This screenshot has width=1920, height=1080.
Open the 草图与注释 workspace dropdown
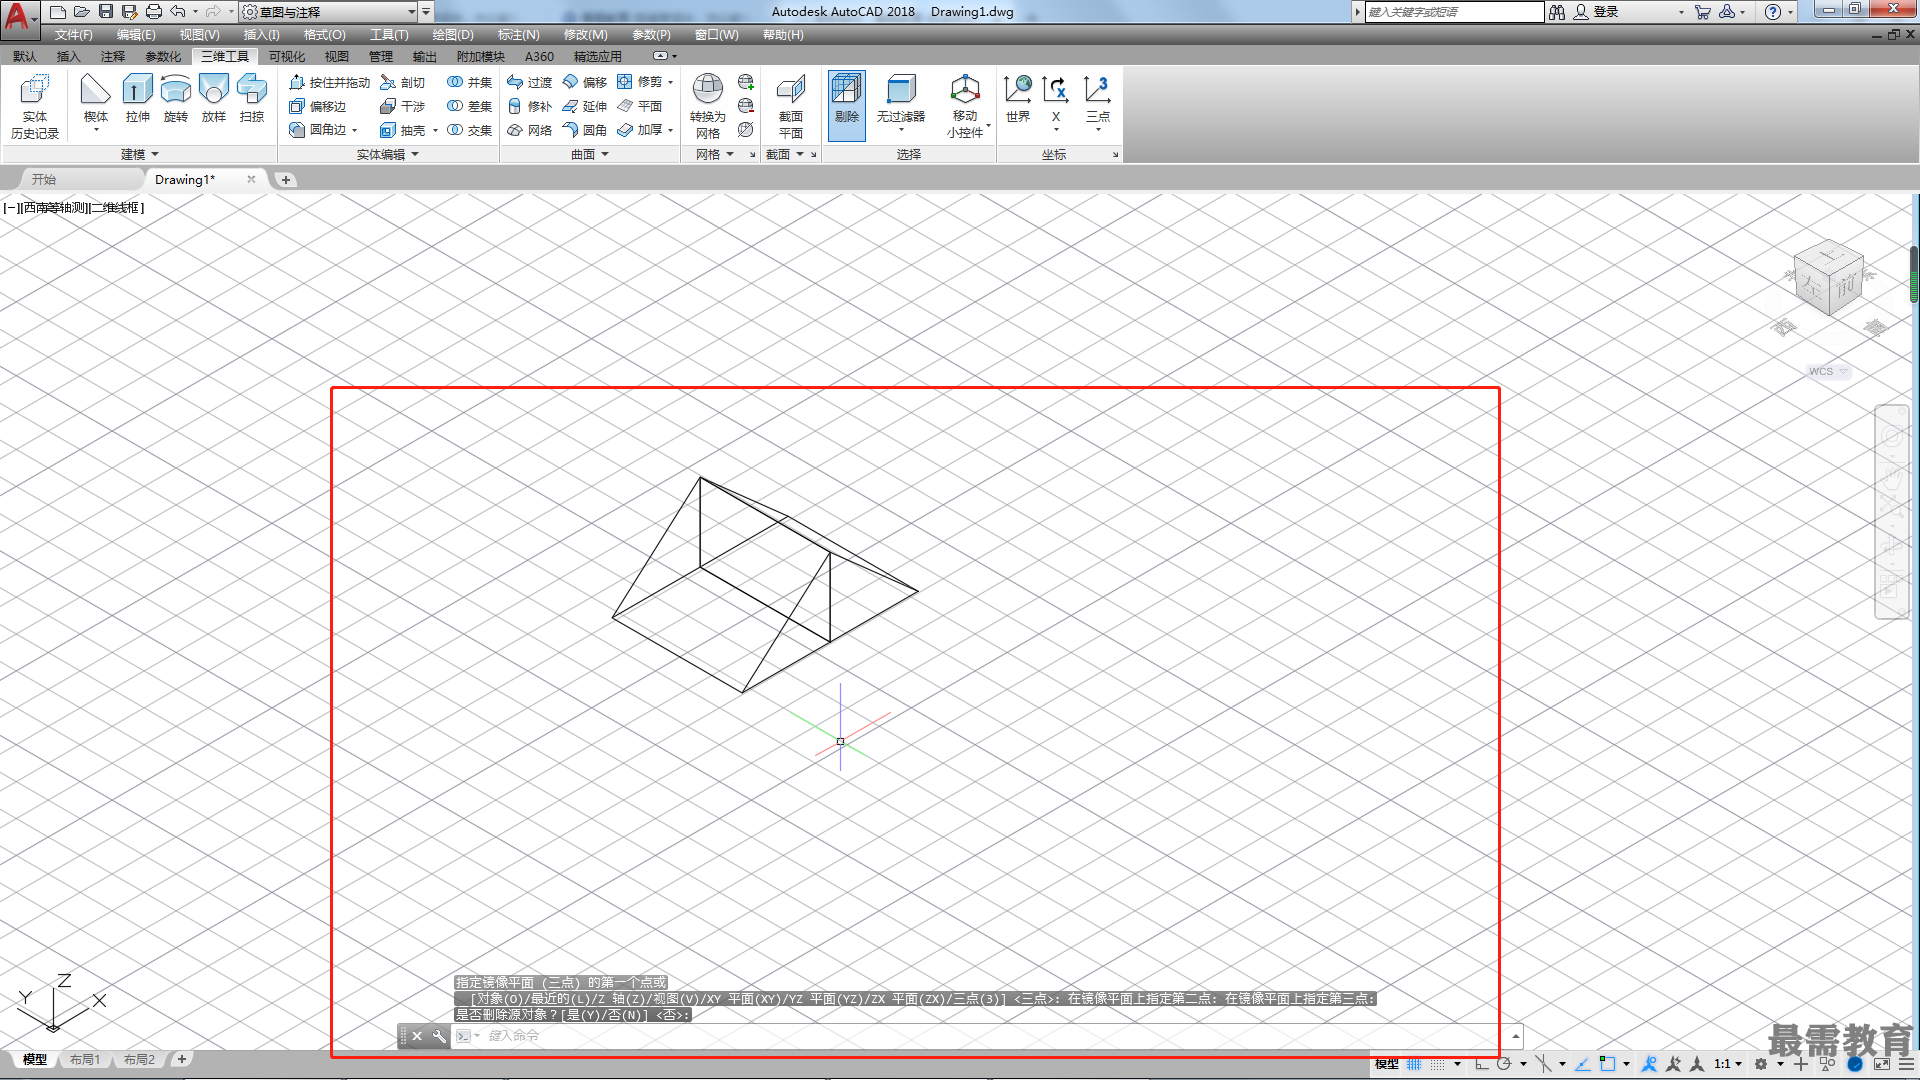point(330,12)
